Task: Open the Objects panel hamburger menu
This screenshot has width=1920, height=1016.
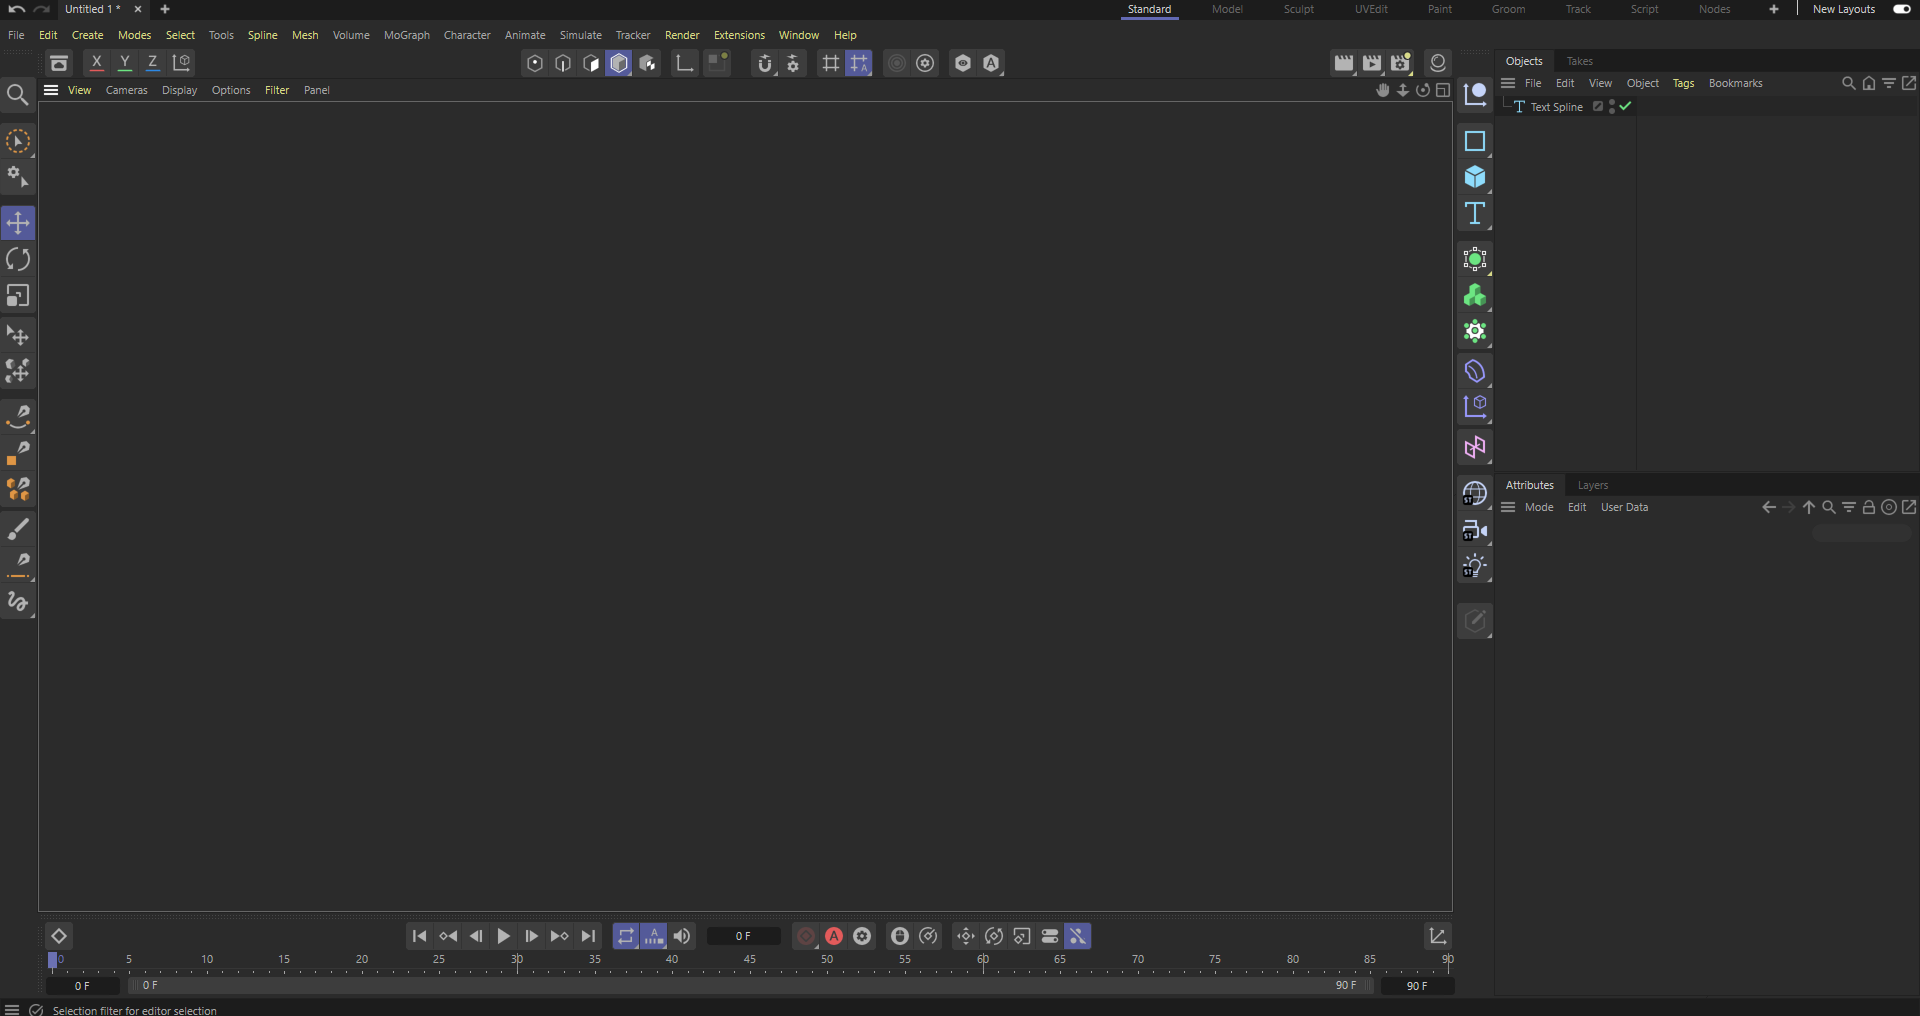Action: [1508, 83]
